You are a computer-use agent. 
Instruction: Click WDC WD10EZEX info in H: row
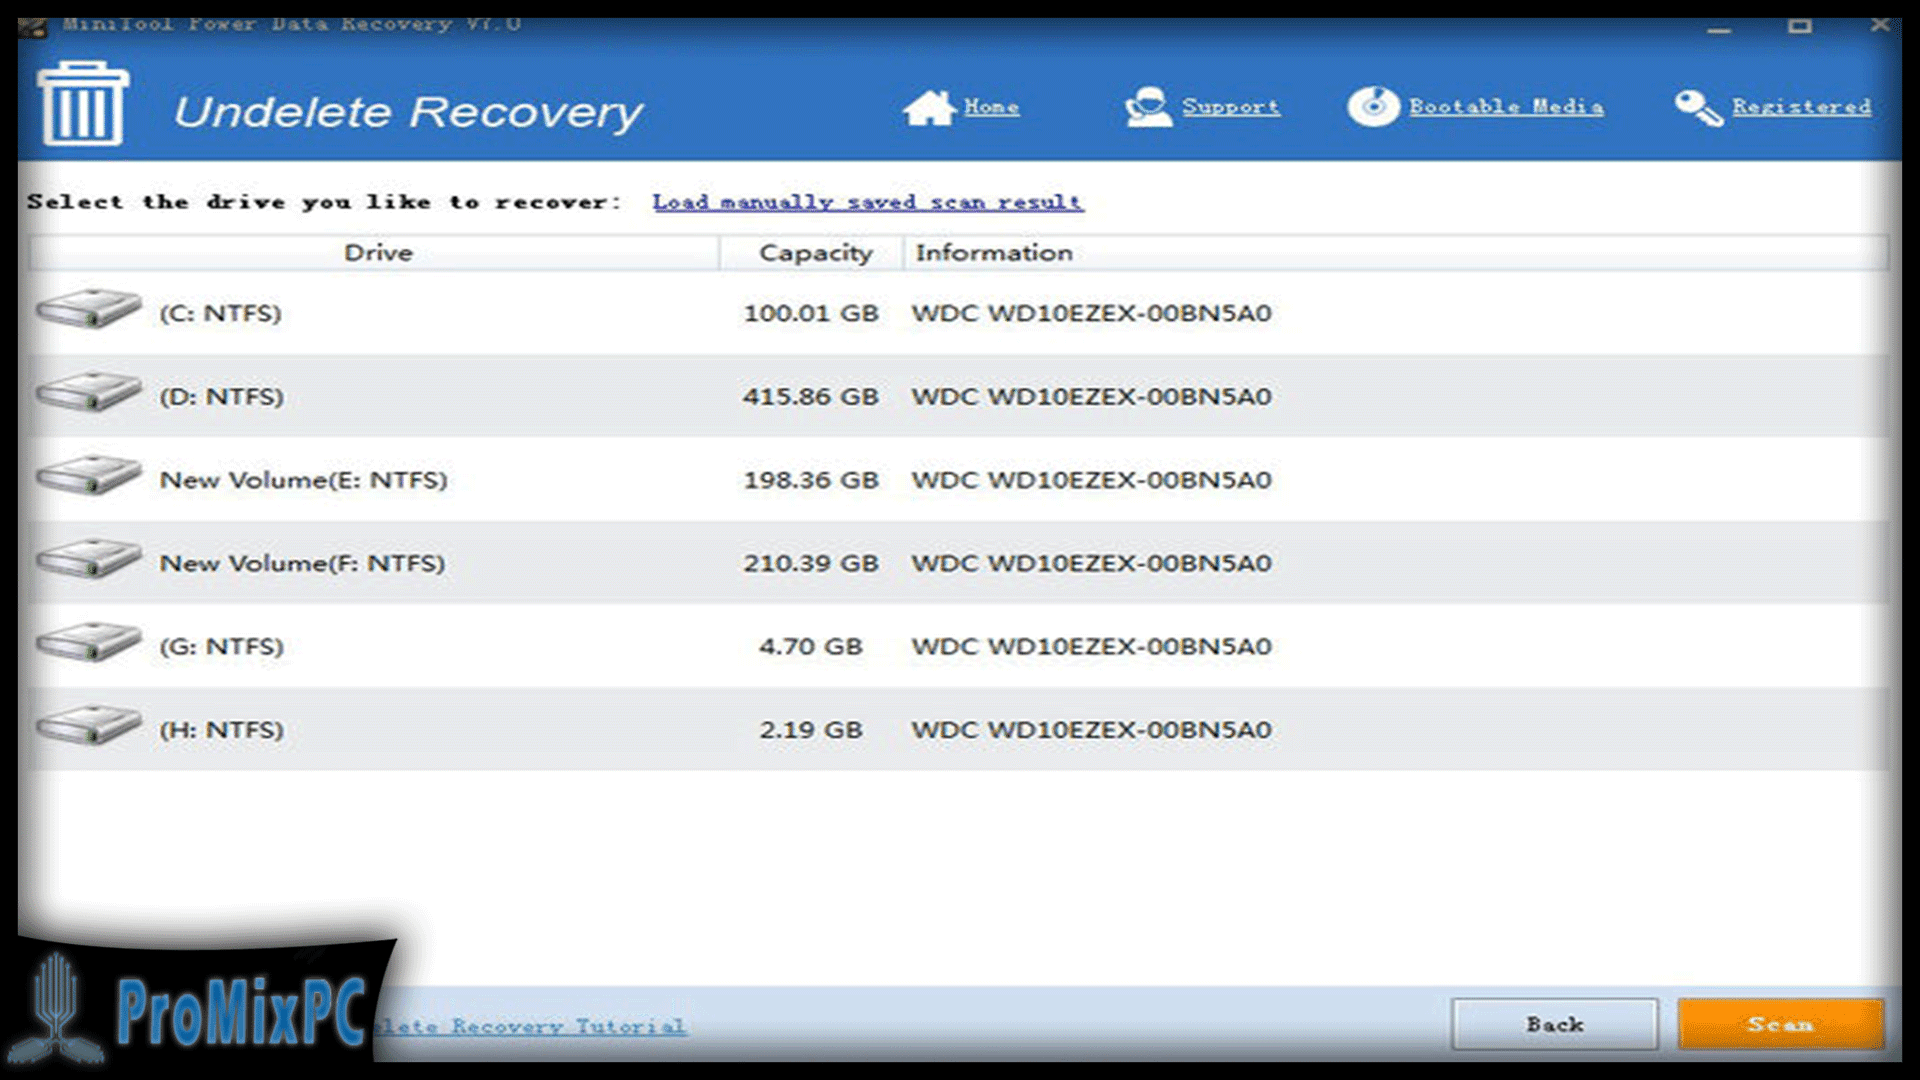[x=1091, y=729]
